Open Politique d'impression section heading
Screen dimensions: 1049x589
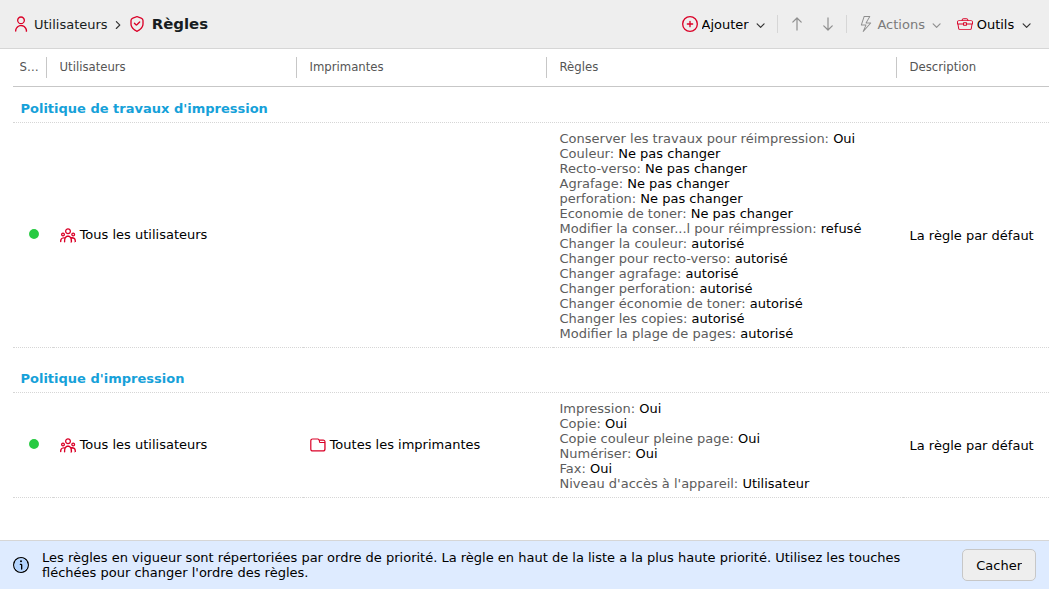point(102,378)
